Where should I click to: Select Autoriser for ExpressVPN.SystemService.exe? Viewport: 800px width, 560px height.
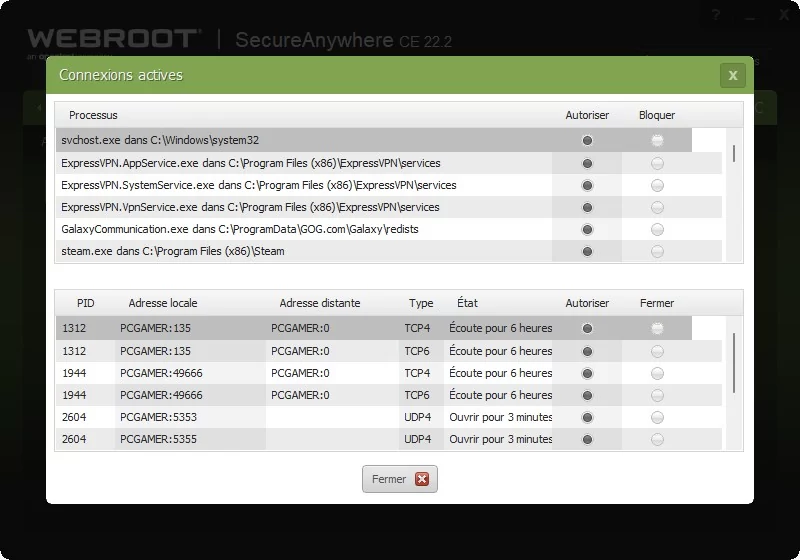click(587, 186)
